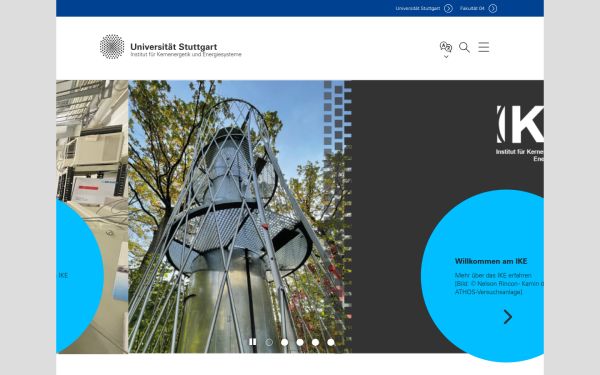Select the fifth slide indicator dot
The height and width of the screenshot is (375, 600).
click(330, 342)
